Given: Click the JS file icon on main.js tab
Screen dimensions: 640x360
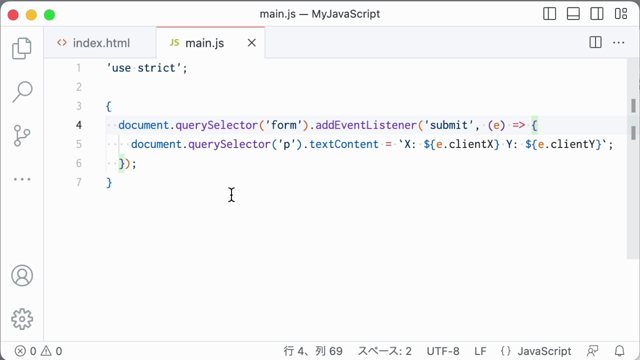Looking at the screenshot, I should point(174,42).
